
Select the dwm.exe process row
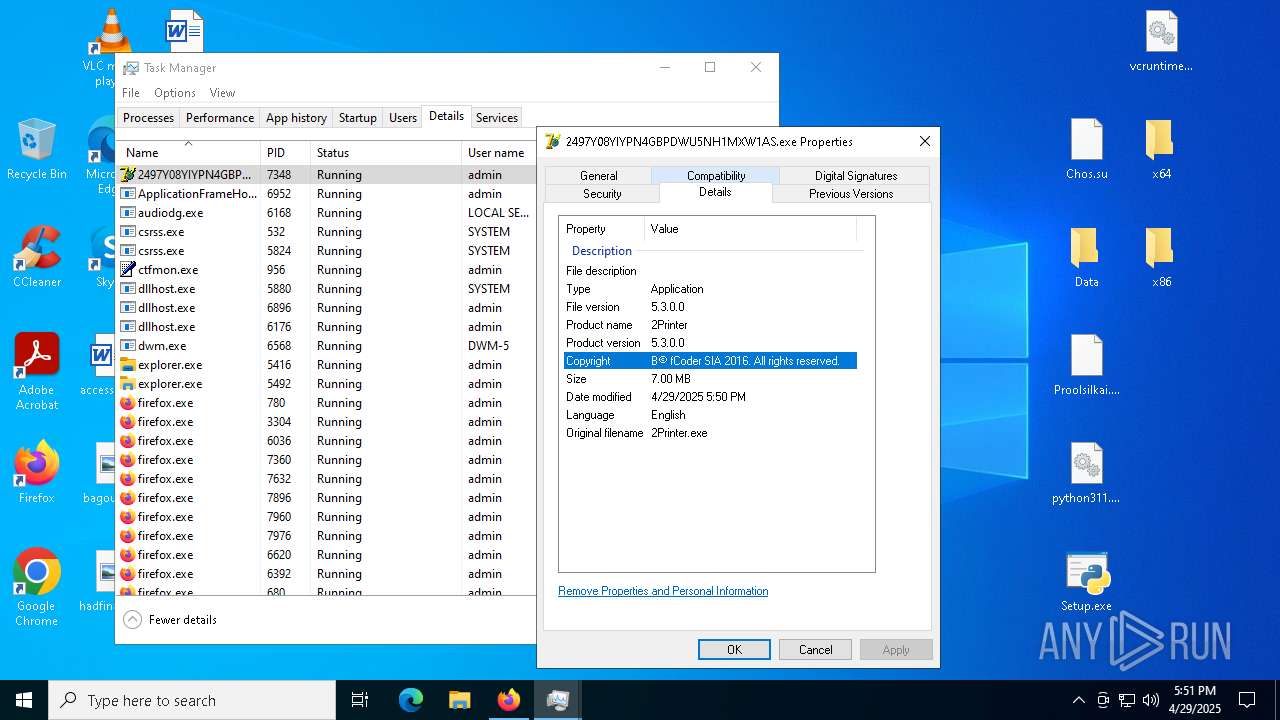[326, 346]
